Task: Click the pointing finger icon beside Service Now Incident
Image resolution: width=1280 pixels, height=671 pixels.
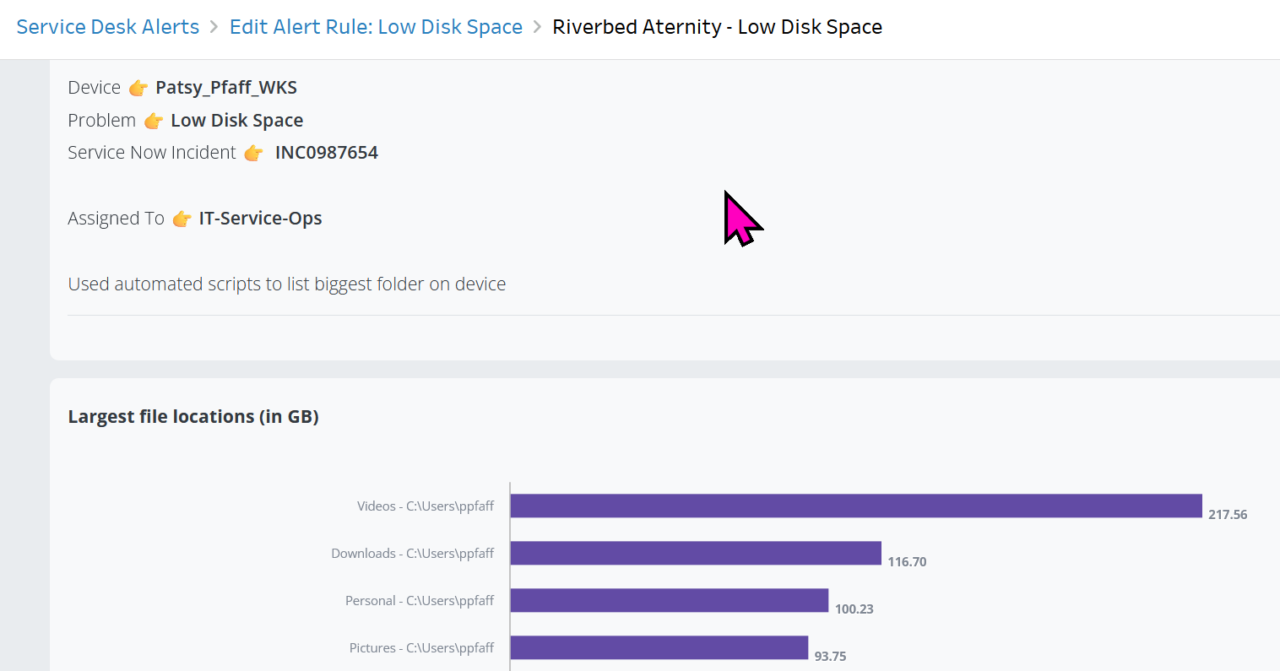Action: coord(252,152)
